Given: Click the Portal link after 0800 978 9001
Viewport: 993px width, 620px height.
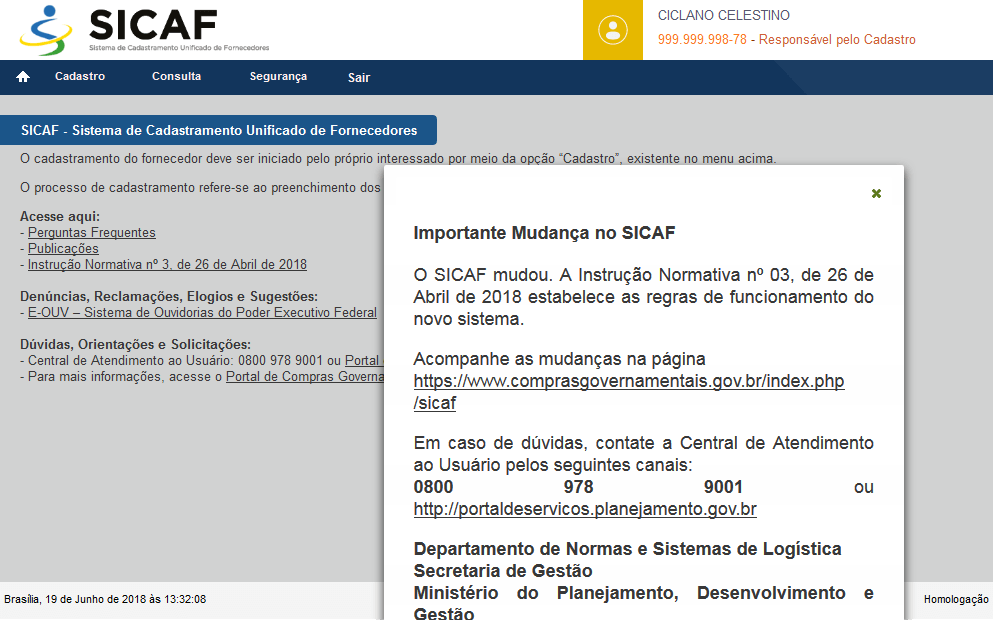Looking at the screenshot, I should point(364,361).
